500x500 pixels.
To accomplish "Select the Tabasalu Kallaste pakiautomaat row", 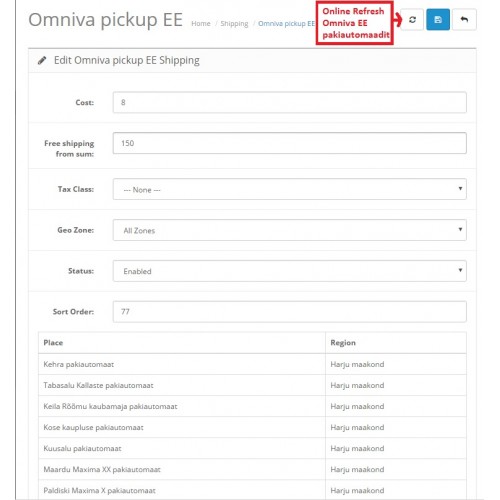I will point(252,385).
